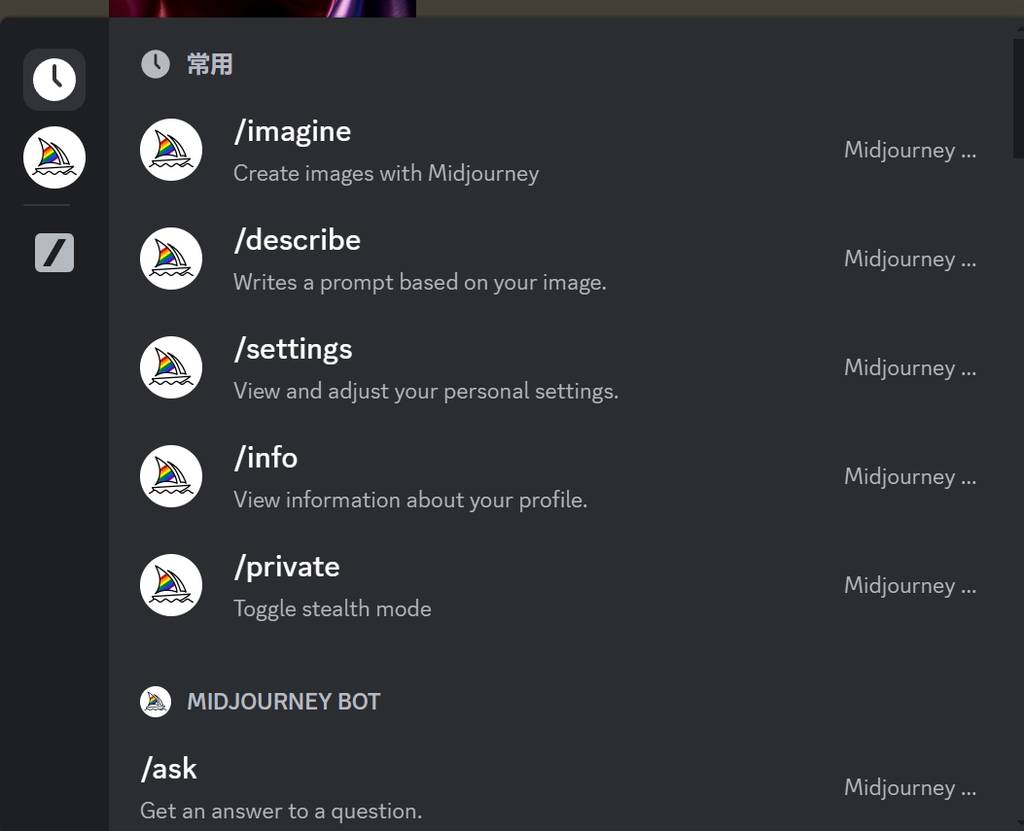Click "Create images with Midjourney" description
The height and width of the screenshot is (831, 1024).
coord(386,174)
